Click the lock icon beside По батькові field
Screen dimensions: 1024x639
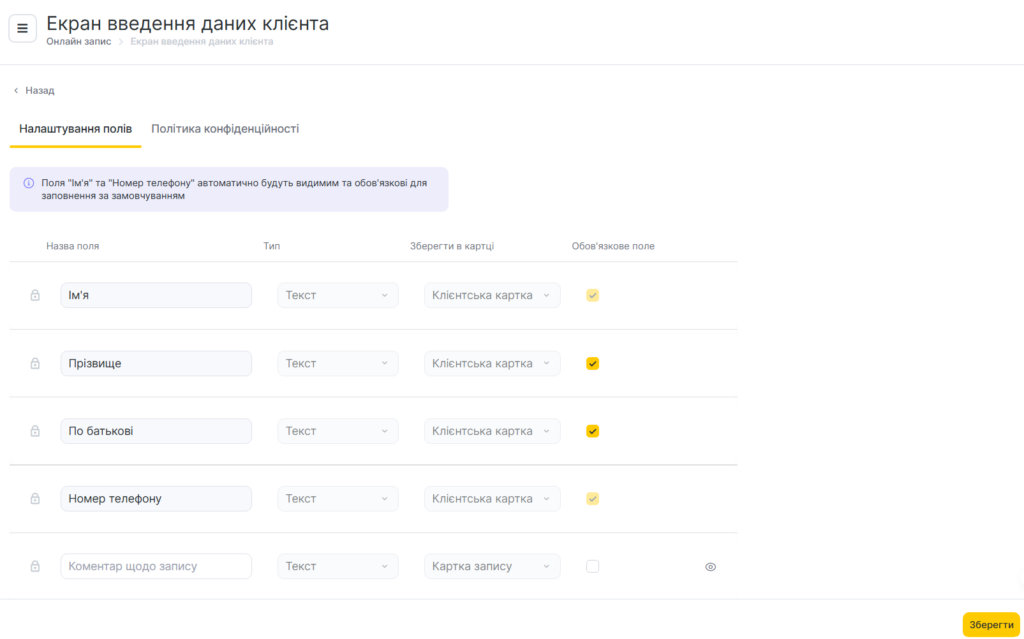pyautogui.click(x=35, y=431)
